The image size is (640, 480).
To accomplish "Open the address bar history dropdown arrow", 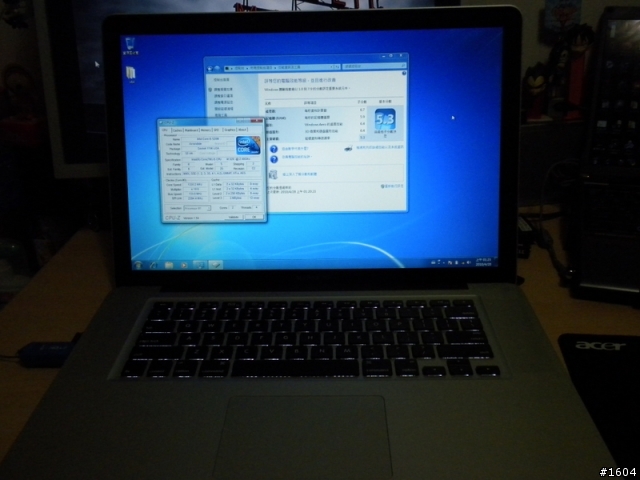I will point(331,67).
